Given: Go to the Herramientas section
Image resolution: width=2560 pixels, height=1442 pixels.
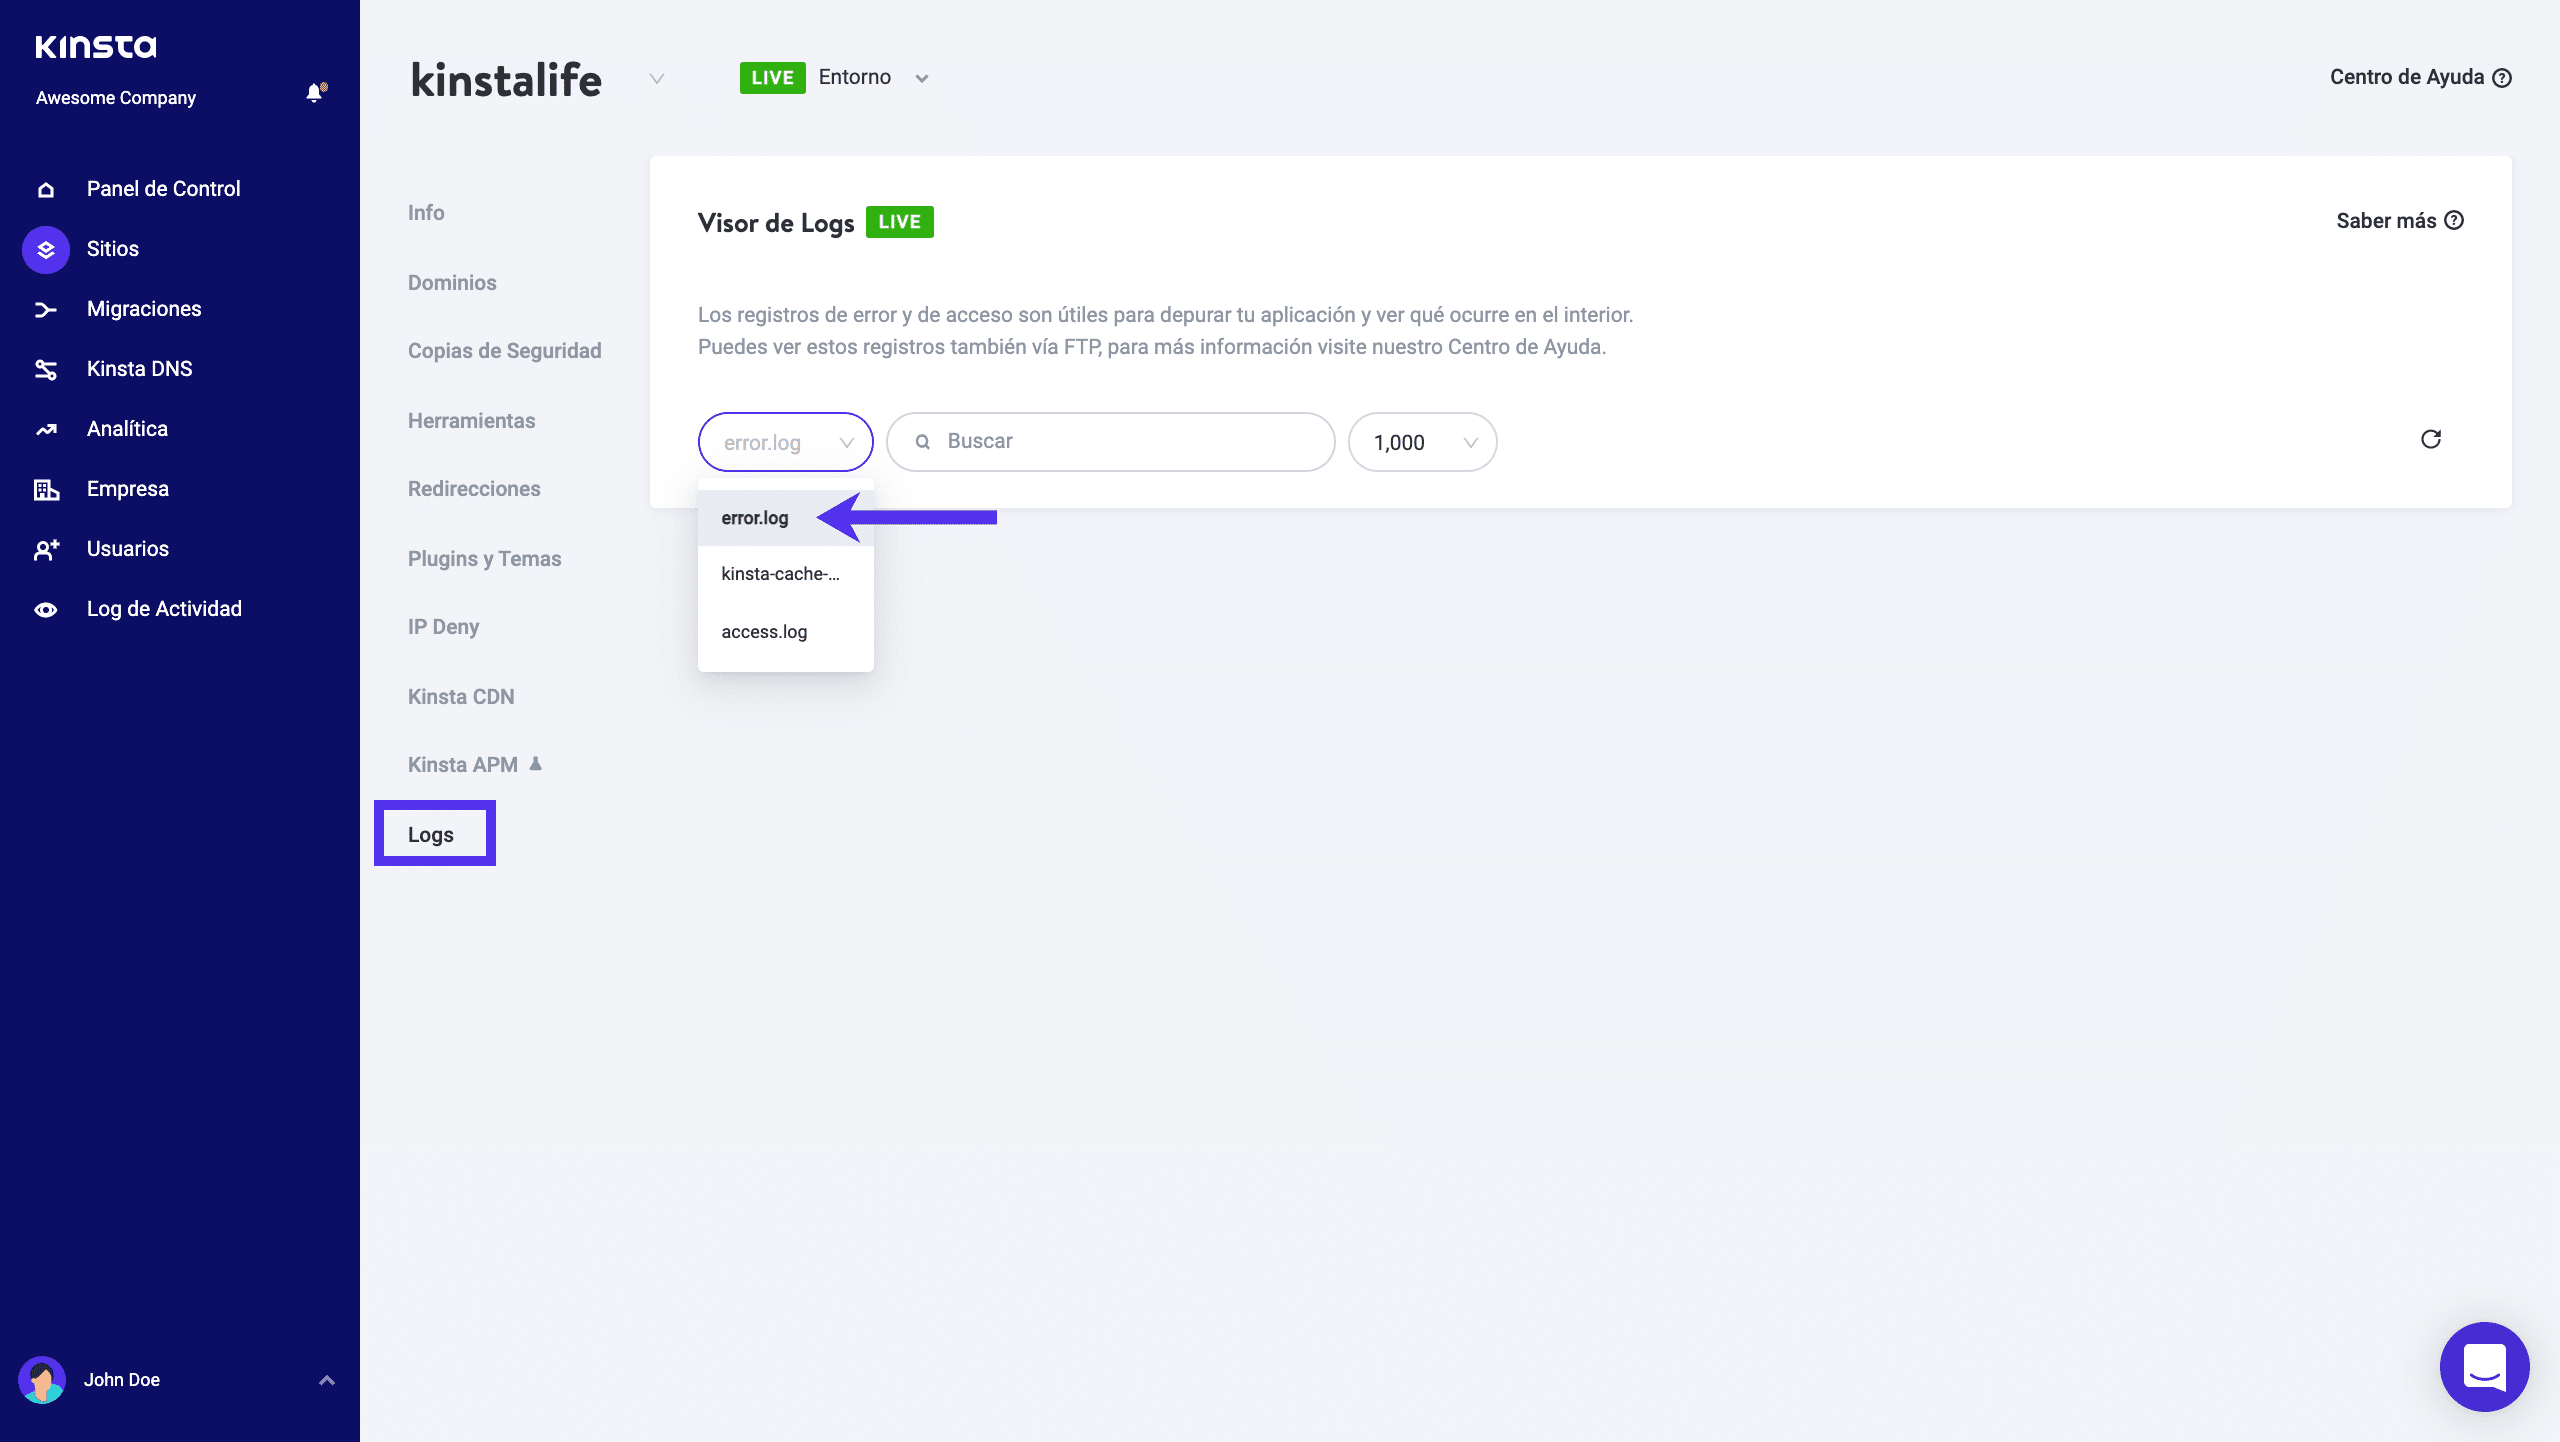Looking at the screenshot, I should [471, 421].
